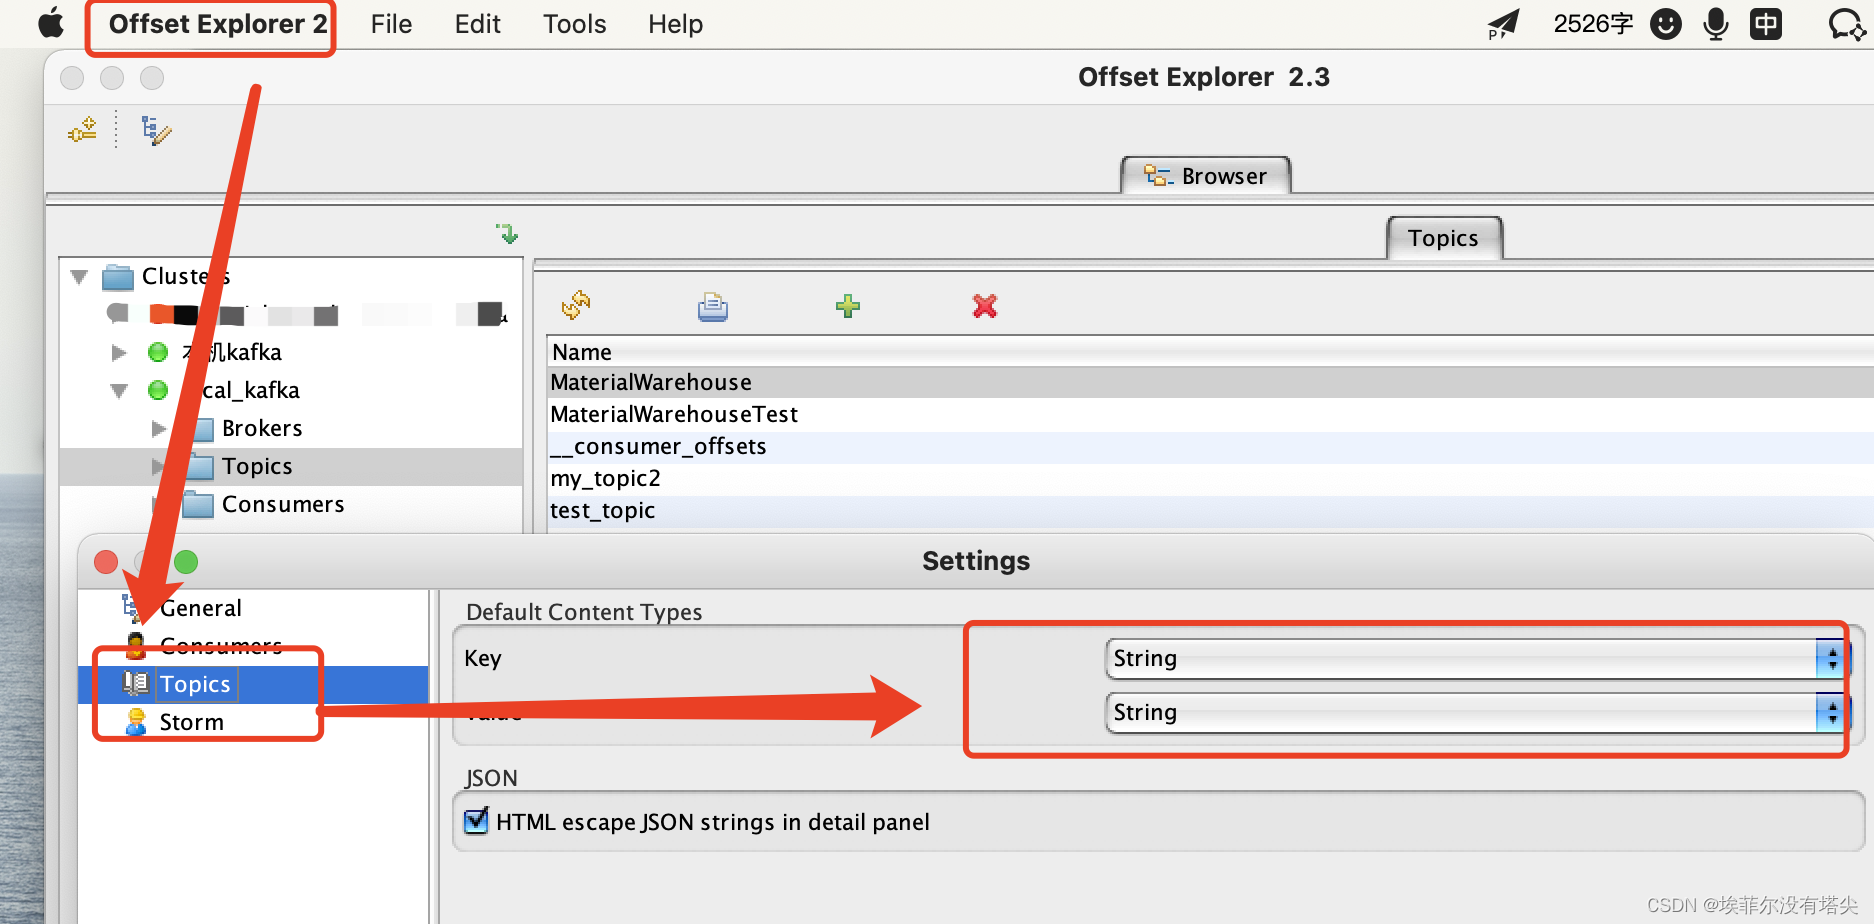Open the Tools menu
This screenshot has width=1874, height=924.
coord(574,24)
